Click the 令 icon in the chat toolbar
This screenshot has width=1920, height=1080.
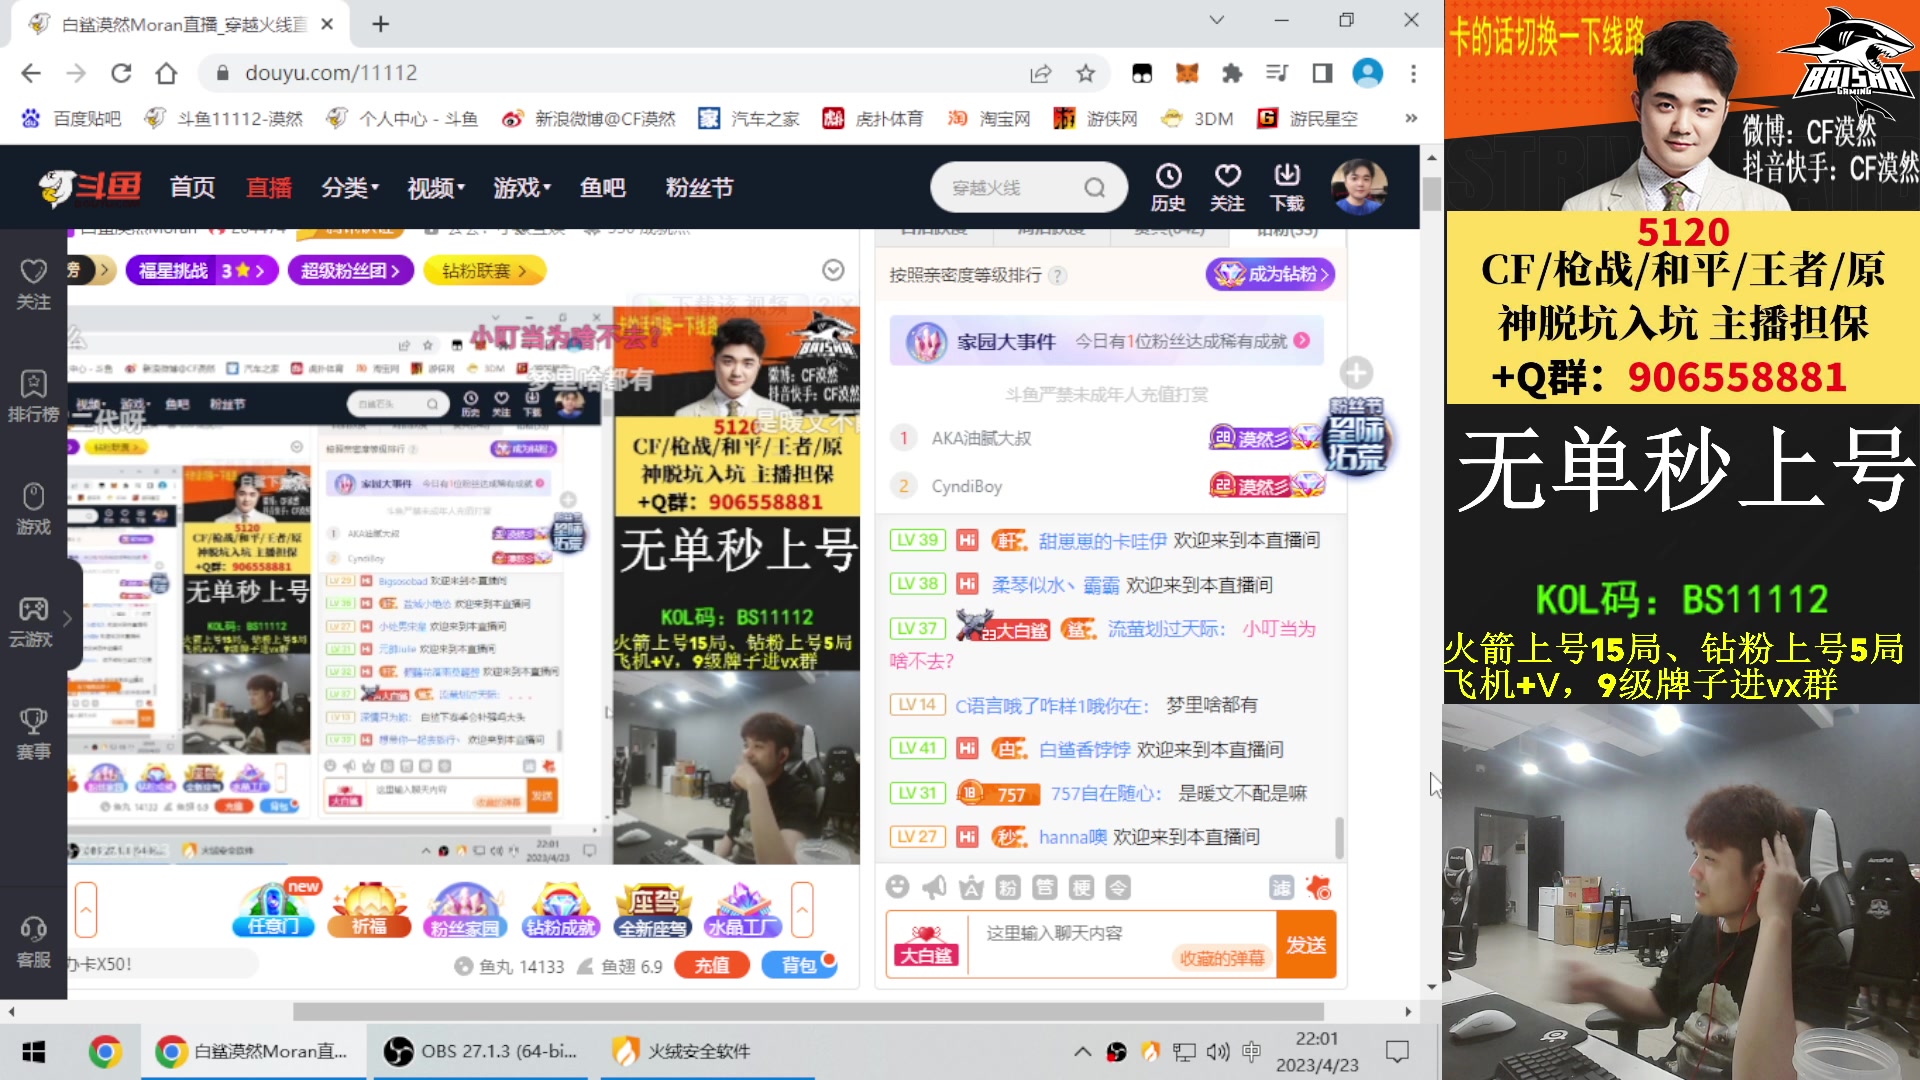[x=1118, y=887]
